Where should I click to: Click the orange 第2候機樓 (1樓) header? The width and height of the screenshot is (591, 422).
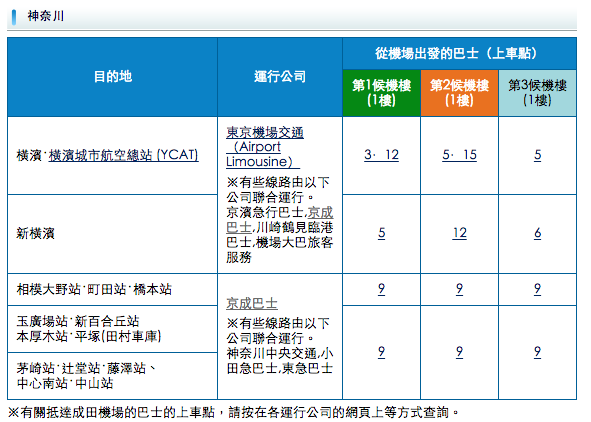459,93
